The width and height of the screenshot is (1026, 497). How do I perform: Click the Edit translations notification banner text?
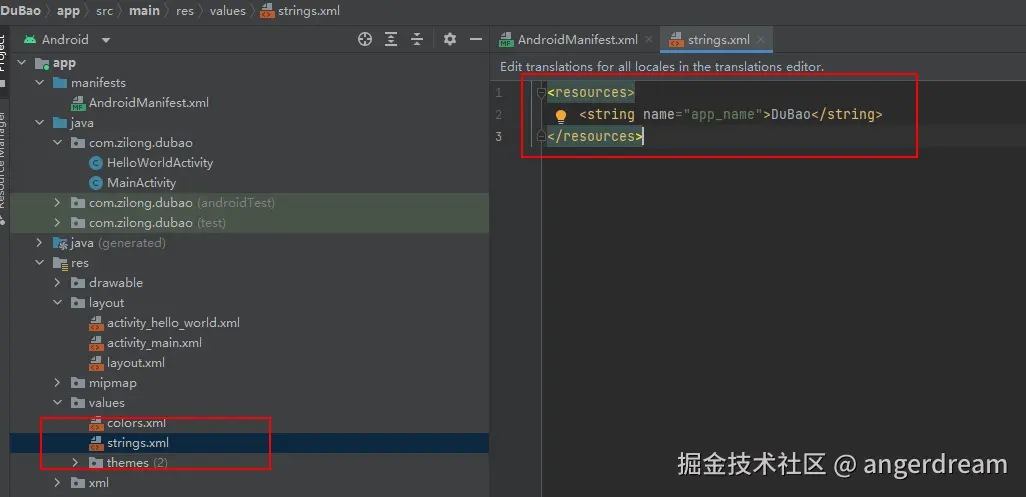coord(662,67)
